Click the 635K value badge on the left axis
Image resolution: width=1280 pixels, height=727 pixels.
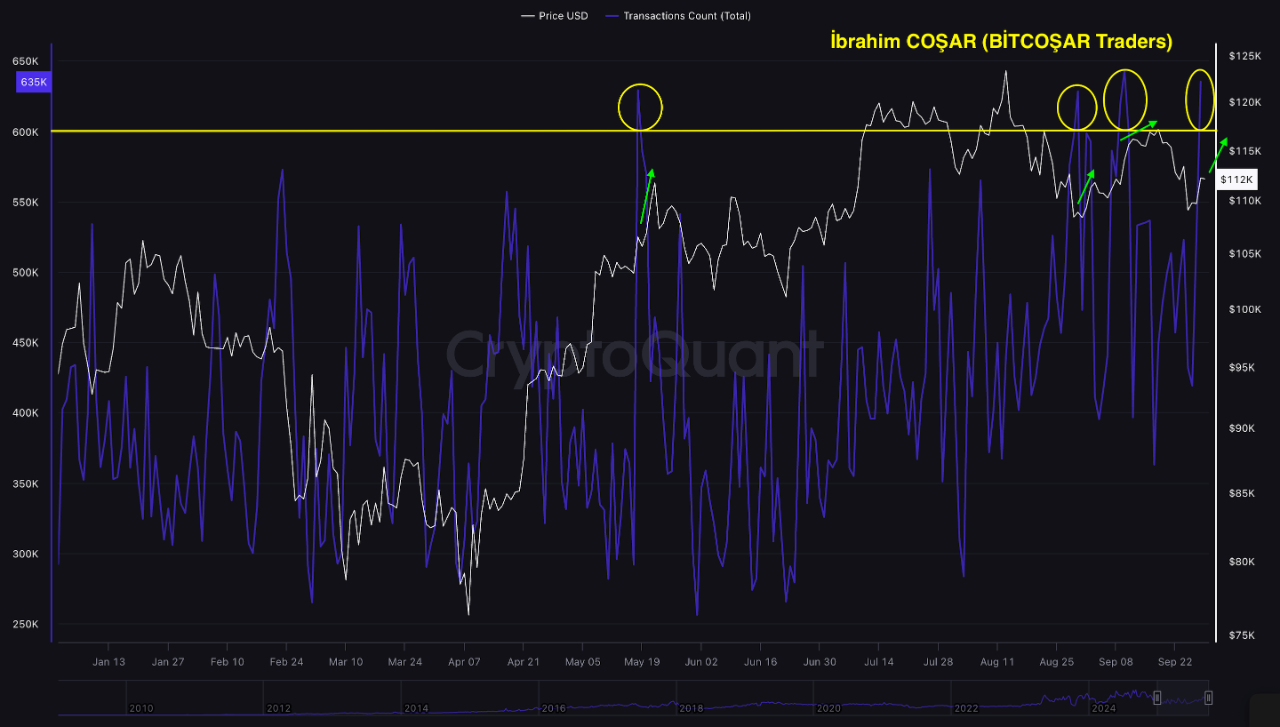[33, 81]
